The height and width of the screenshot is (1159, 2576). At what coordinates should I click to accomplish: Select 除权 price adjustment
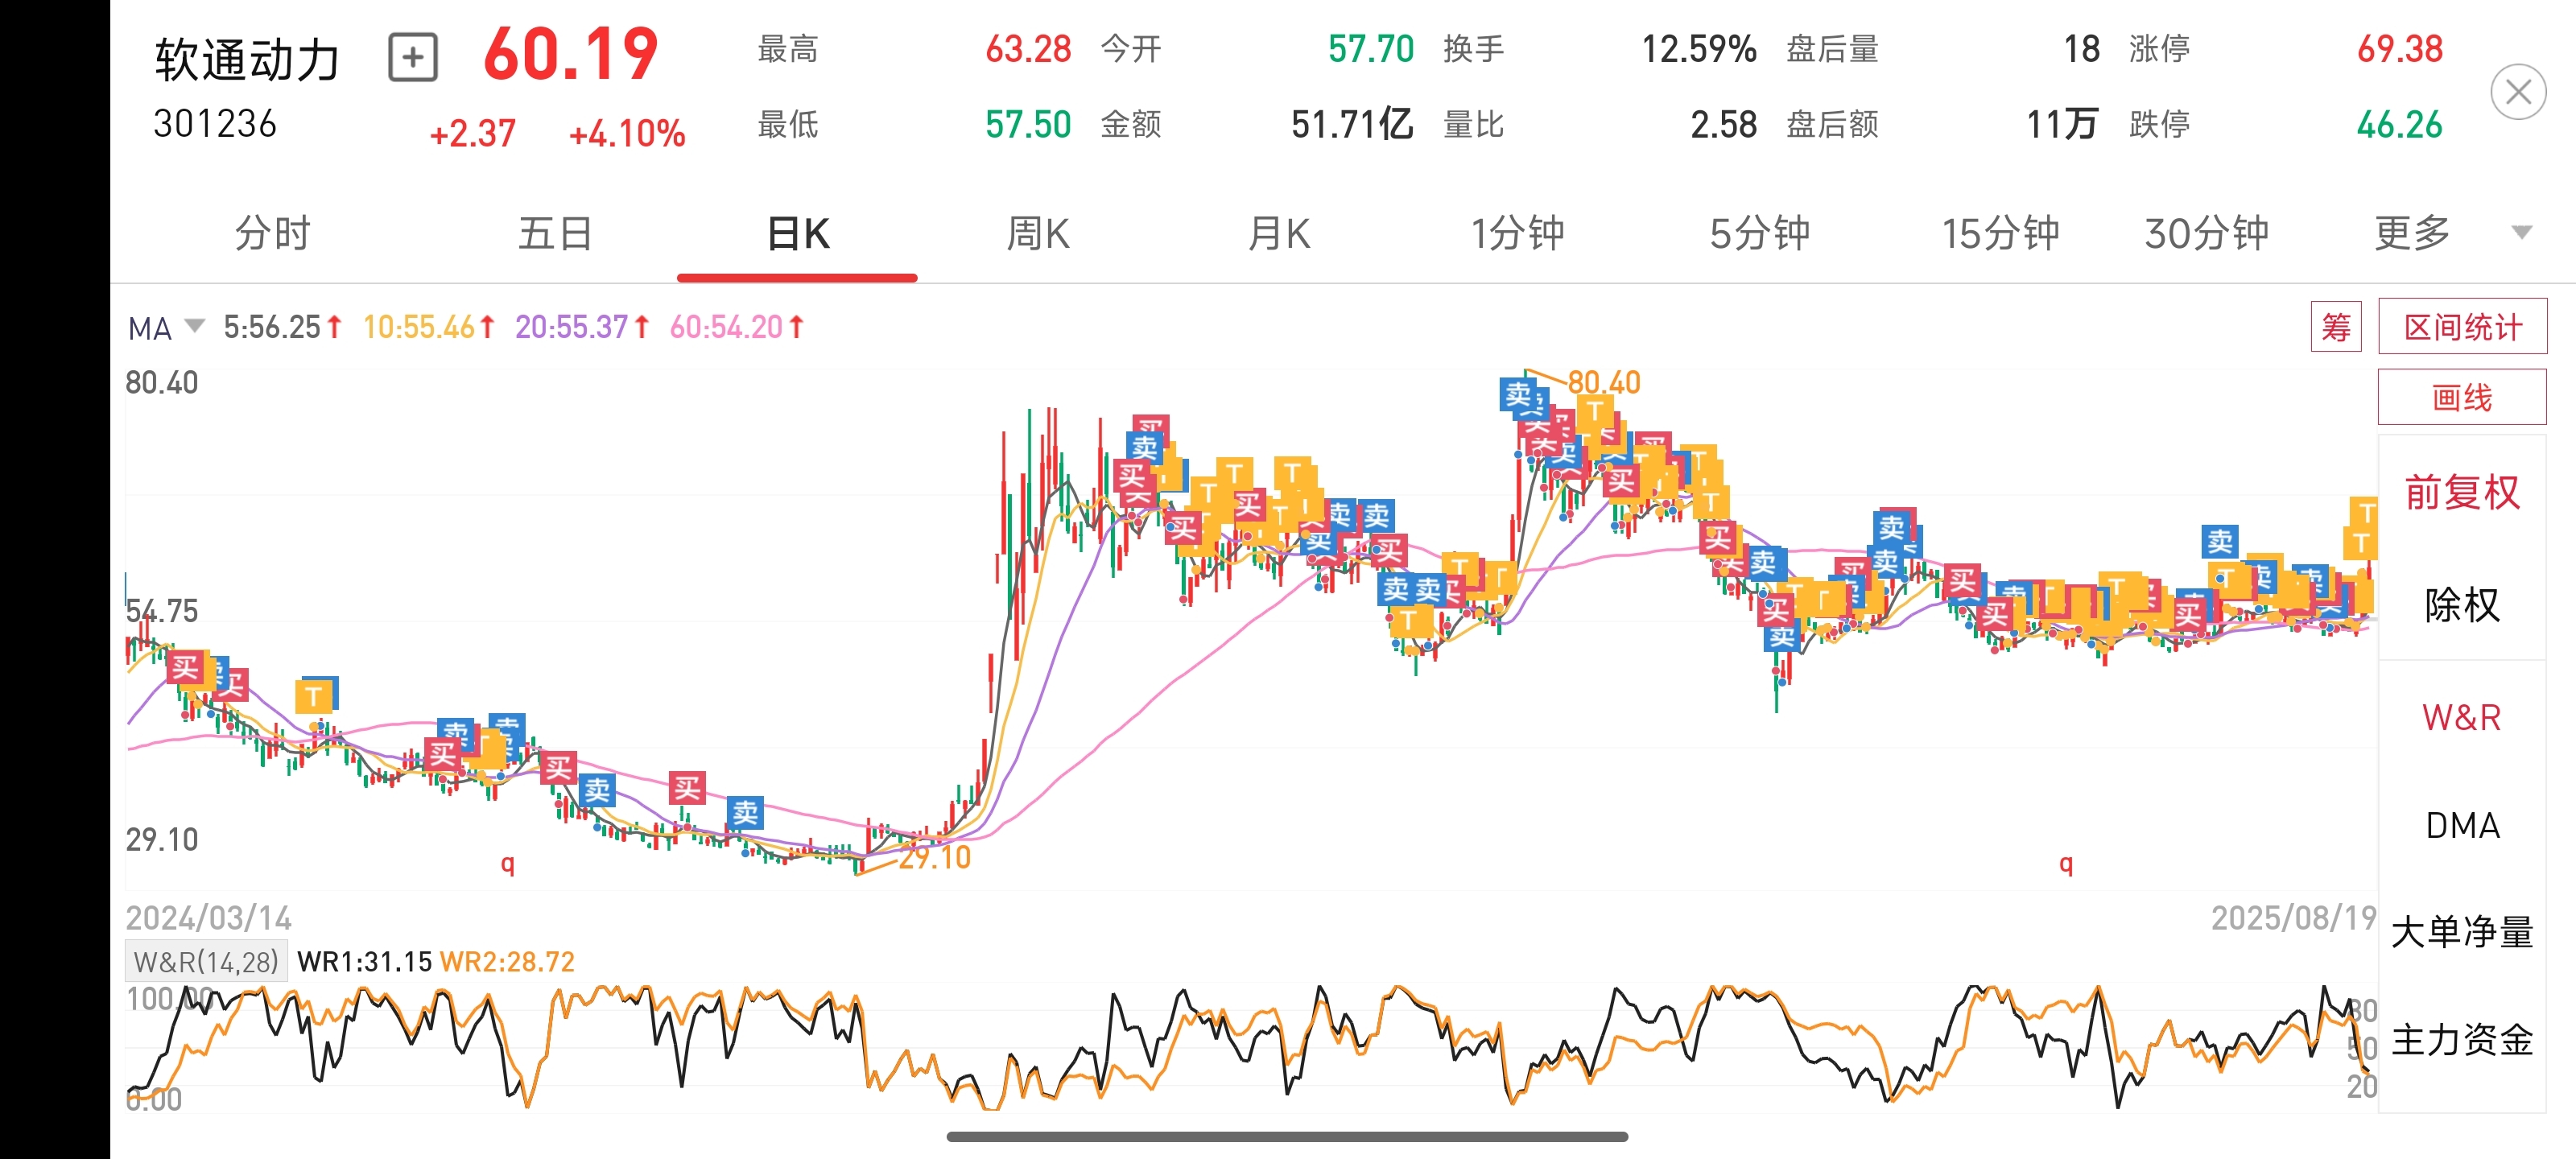click(x=2462, y=605)
